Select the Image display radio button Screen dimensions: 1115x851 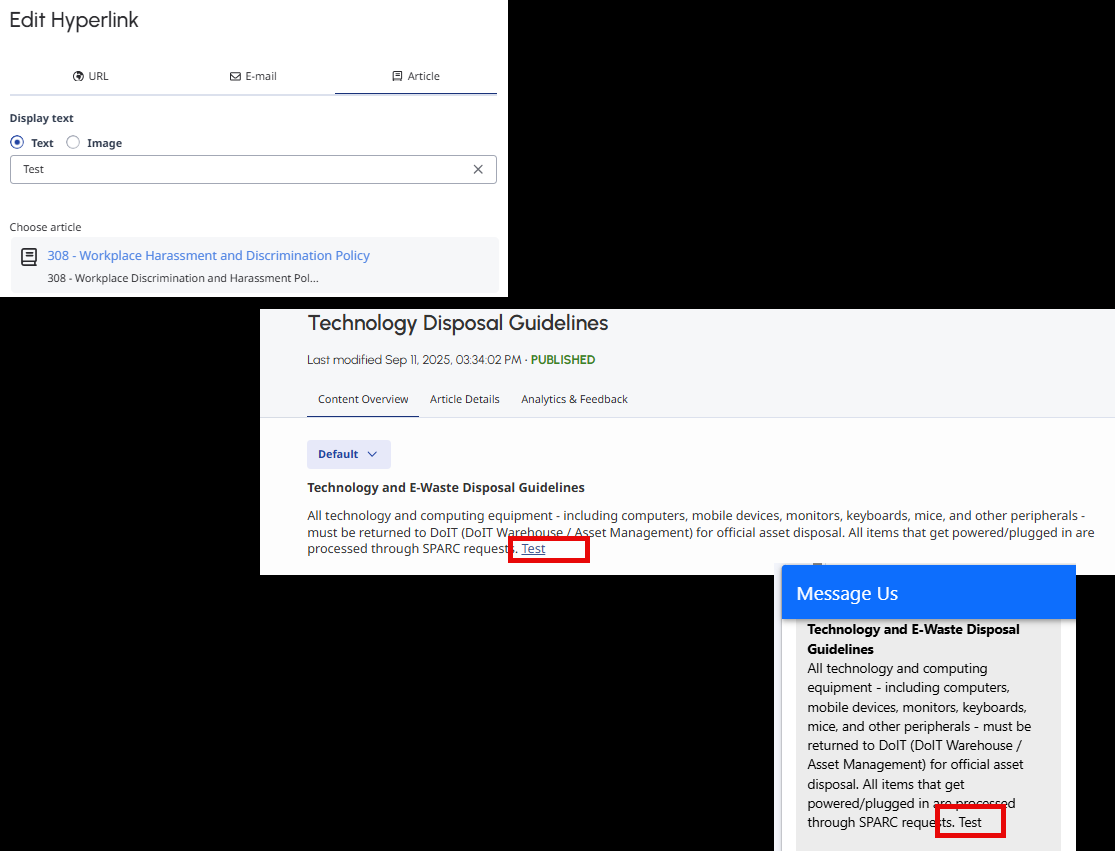(x=73, y=142)
